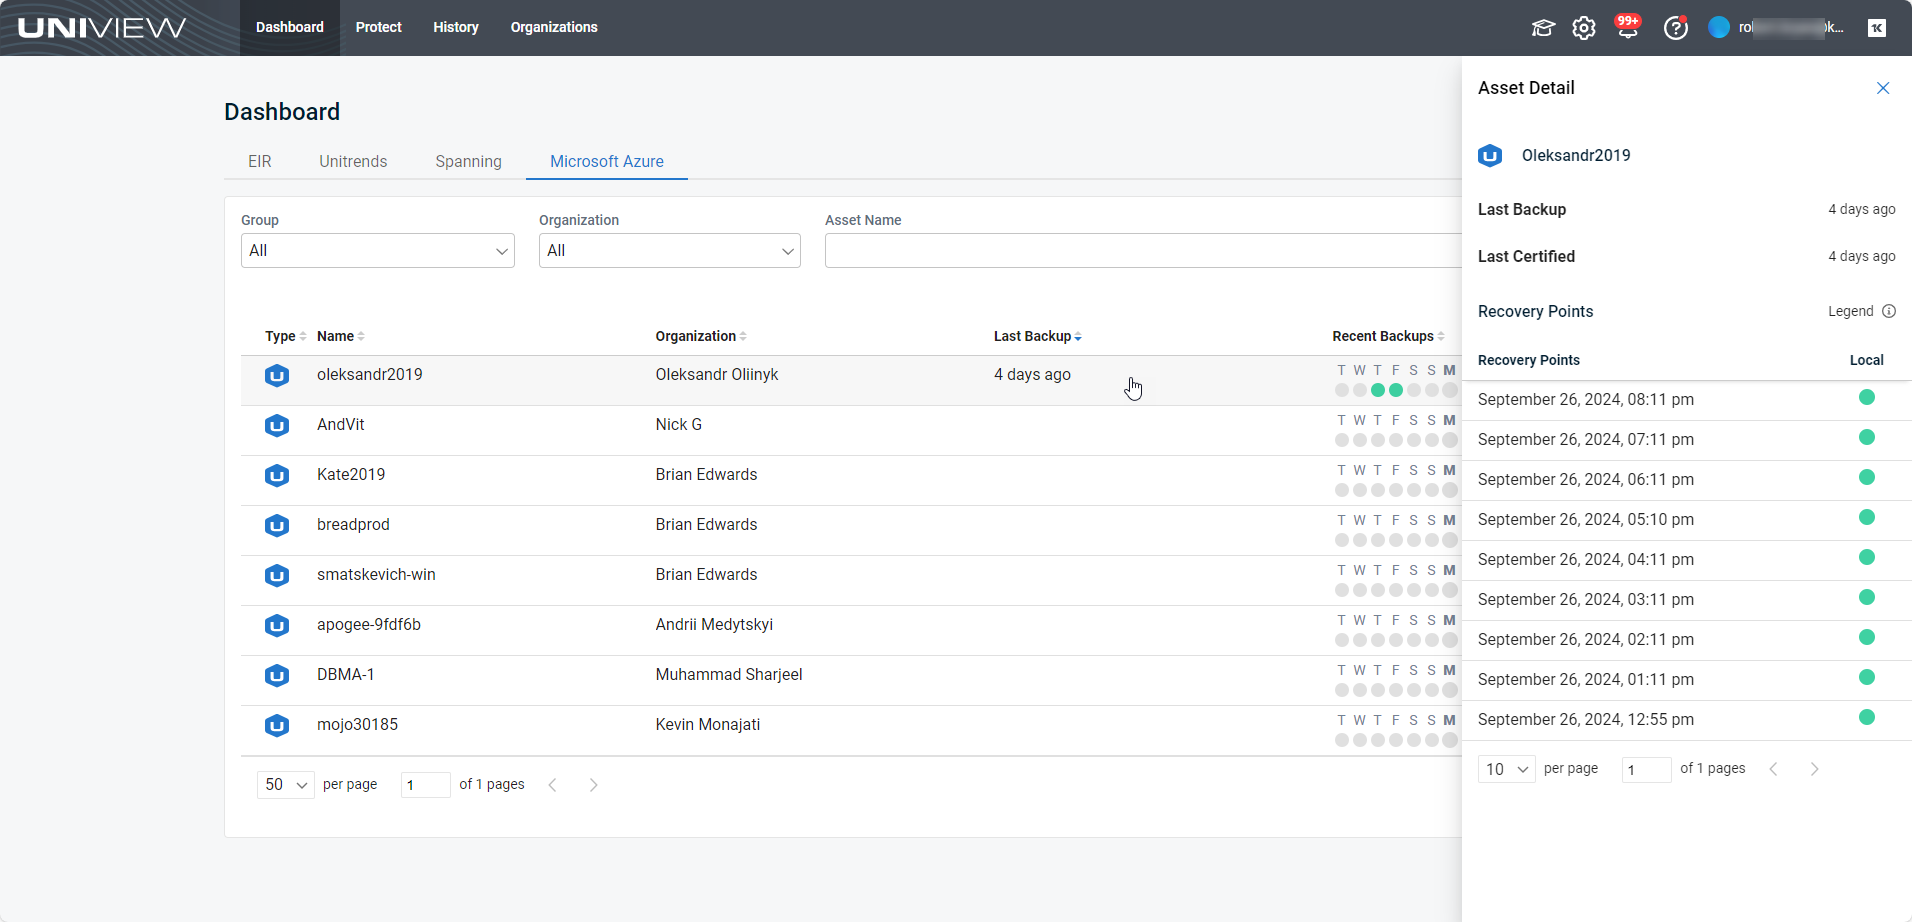This screenshot has height=922, width=1912.
Task: Click green status dot for 12:55 pm recovery point
Action: [1866, 718]
